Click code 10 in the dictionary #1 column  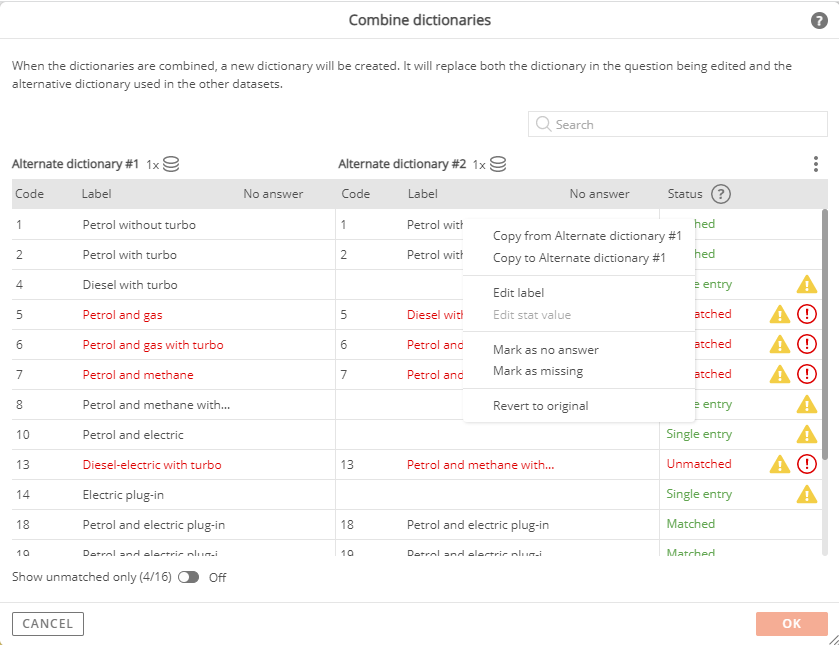(22, 435)
